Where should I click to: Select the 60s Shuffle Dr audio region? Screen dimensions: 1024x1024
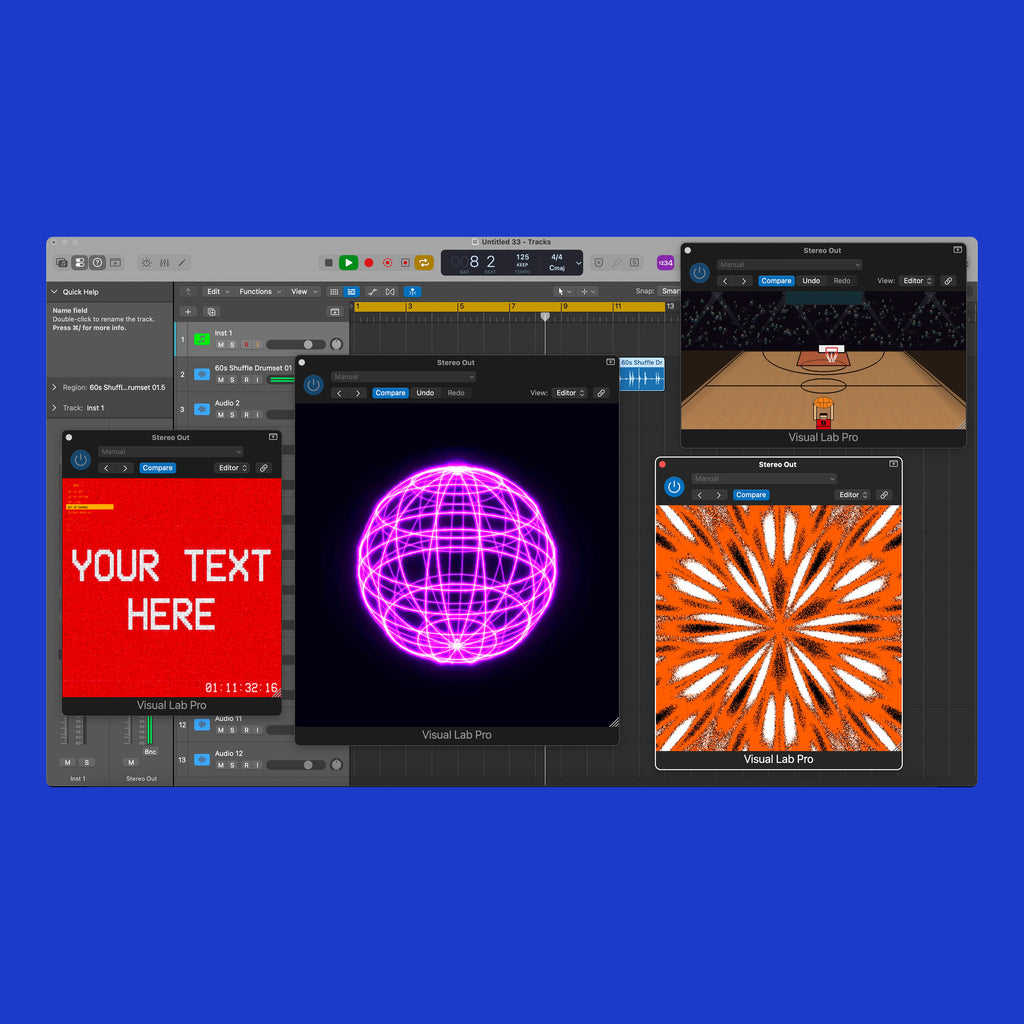[642, 374]
